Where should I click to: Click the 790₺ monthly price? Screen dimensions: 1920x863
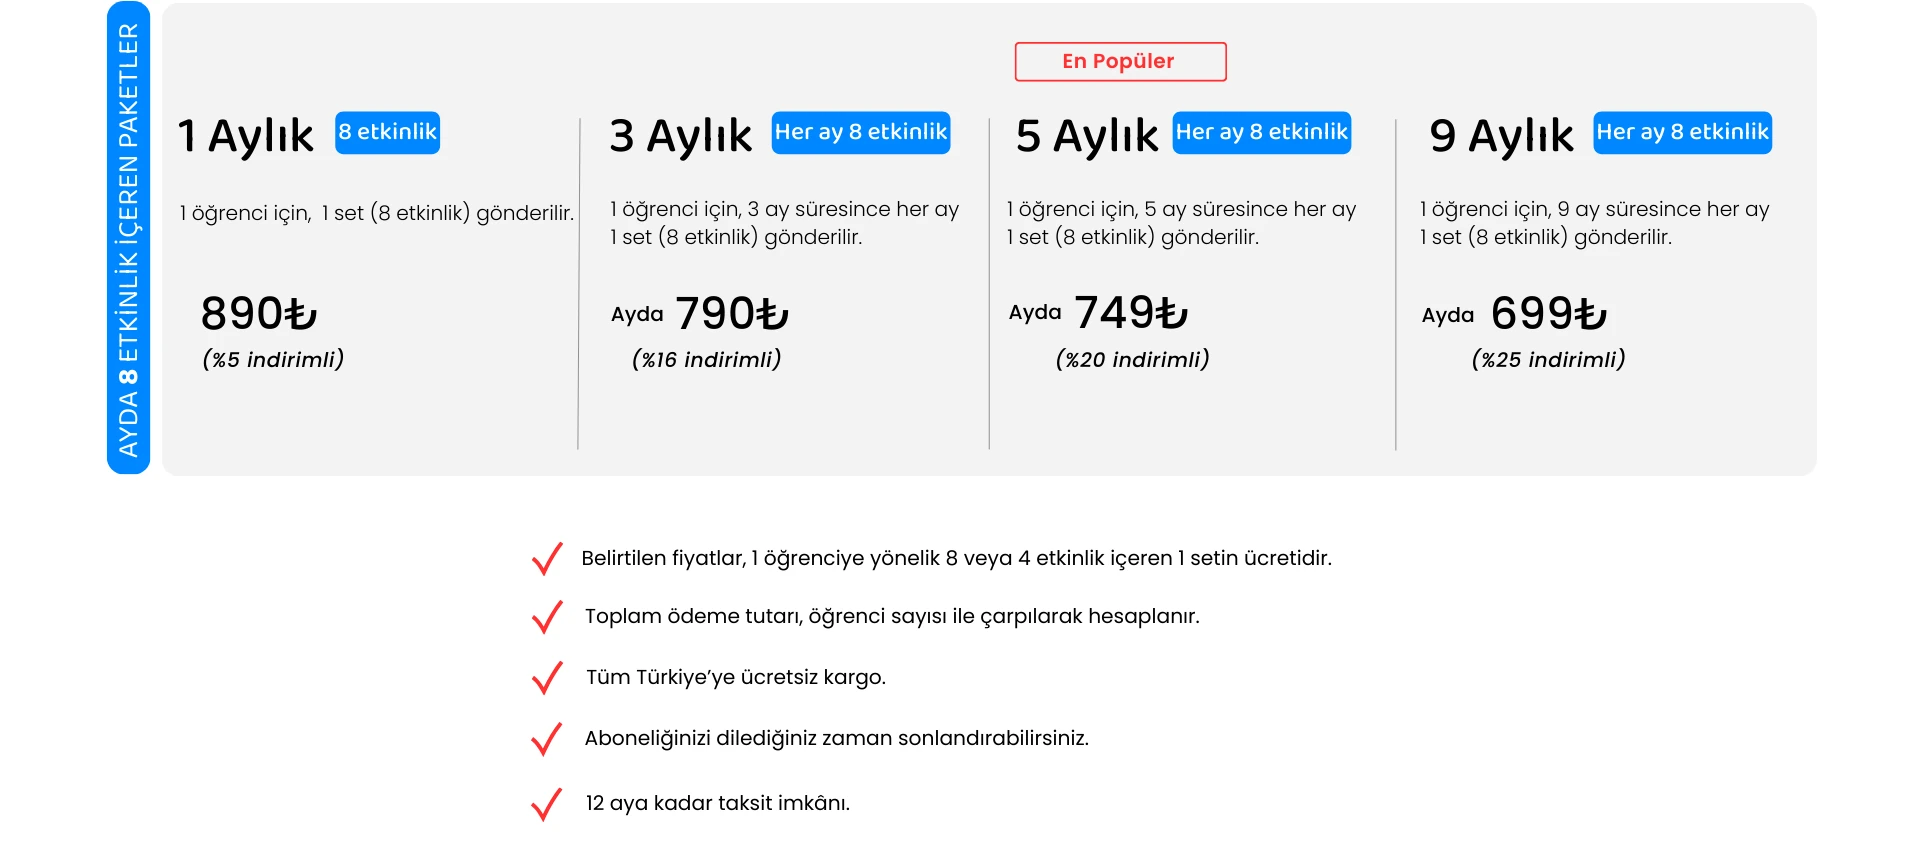pos(732,314)
